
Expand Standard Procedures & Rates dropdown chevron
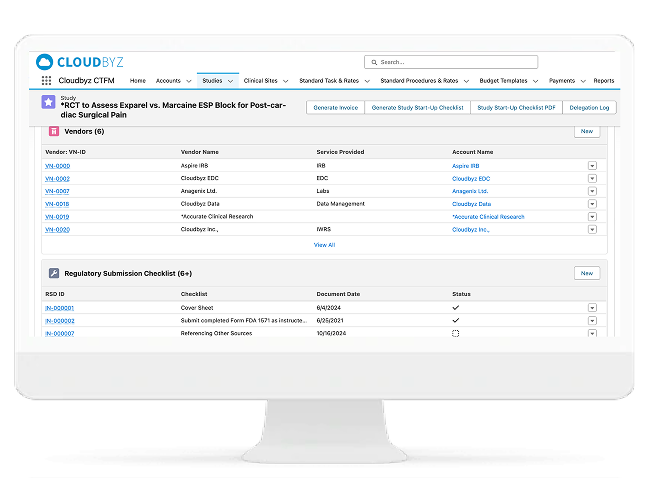pos(466,81)
